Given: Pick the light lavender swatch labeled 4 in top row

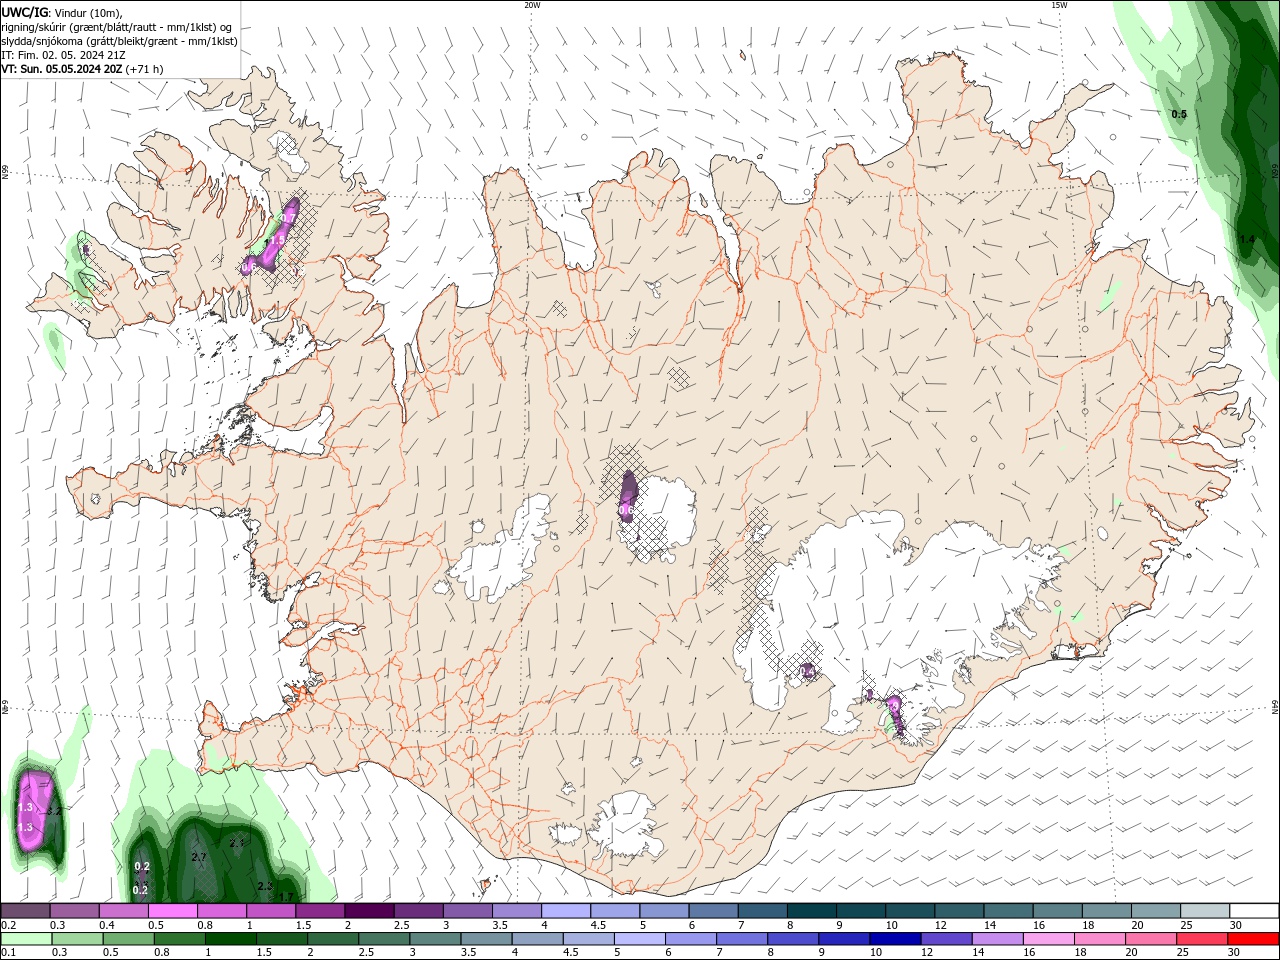Looking at the screenshot, I should pyautogui.click(x=564, y=911).
